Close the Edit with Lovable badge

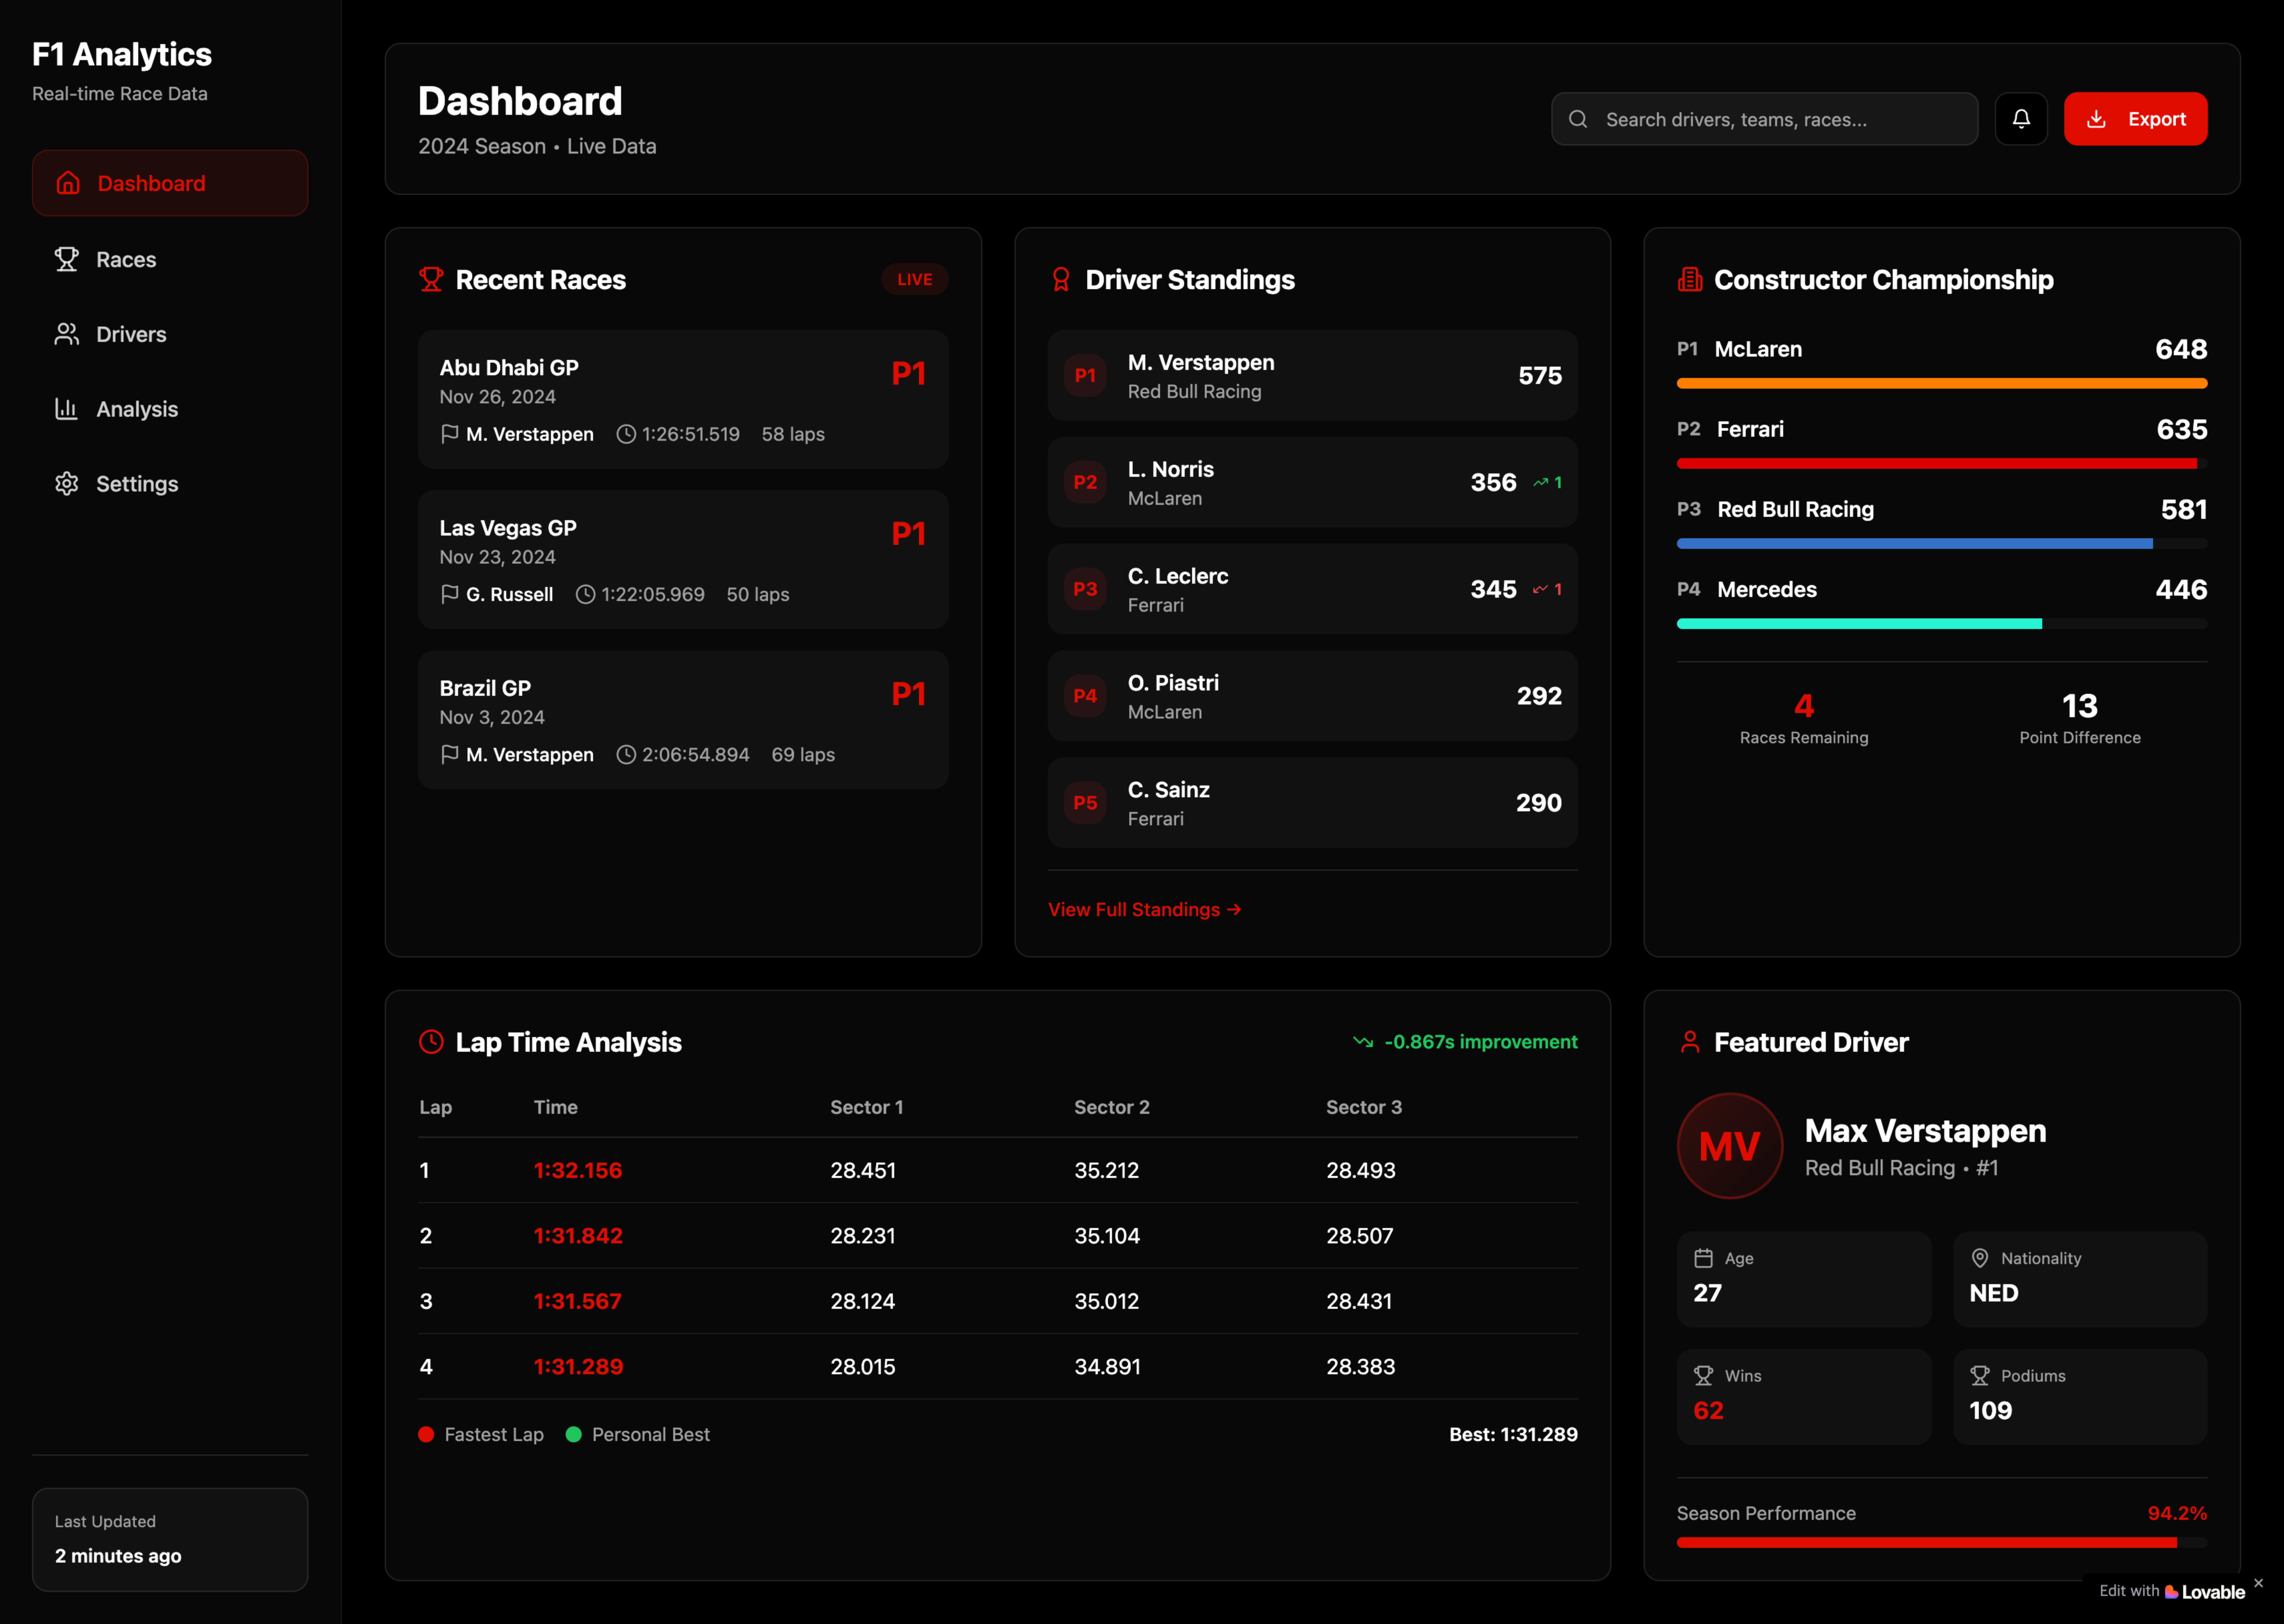pyautogui.click(x=2258, y=1583)
